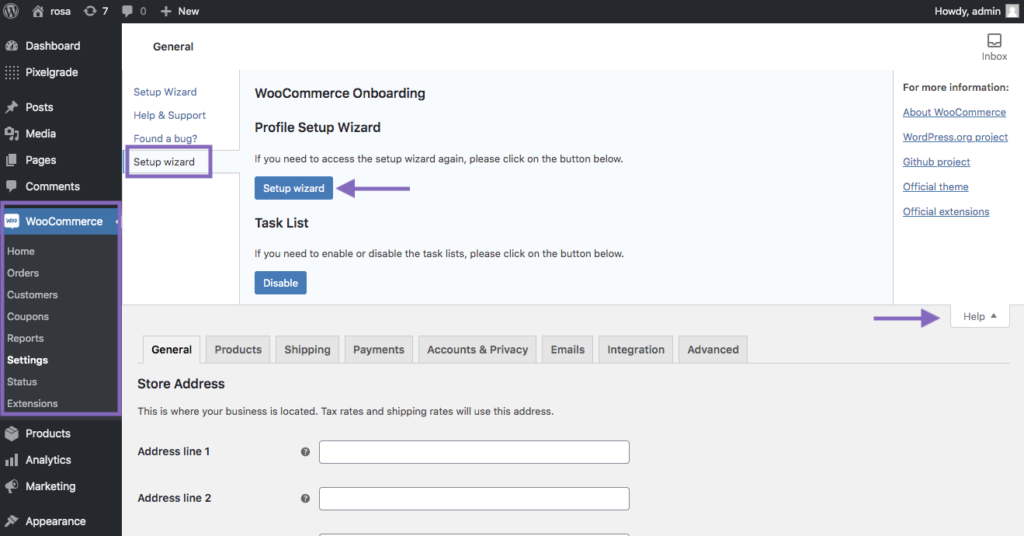Image resolution: width=1024 pixels, height=536 pixels.
Task: Collapse the Help panel toggle
Action: (x=980, y=316)
